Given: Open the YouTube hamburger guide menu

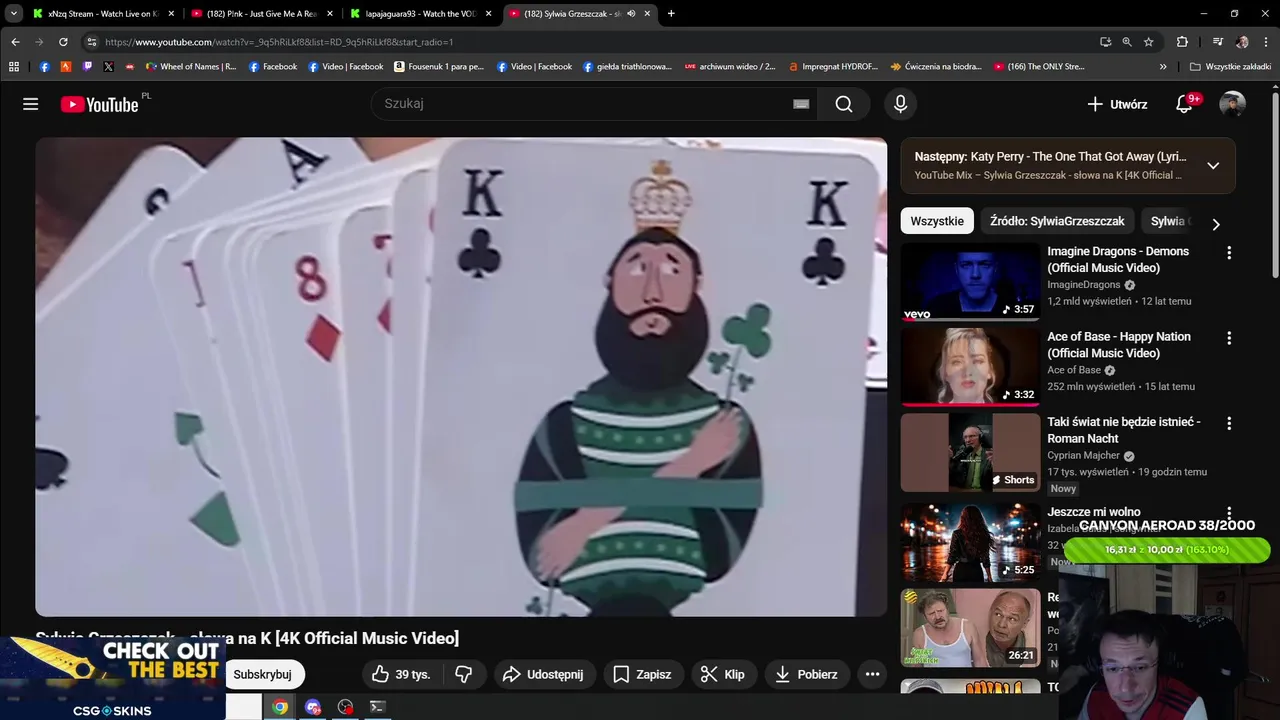Looking at the screenshot, I should coord(31,104).
